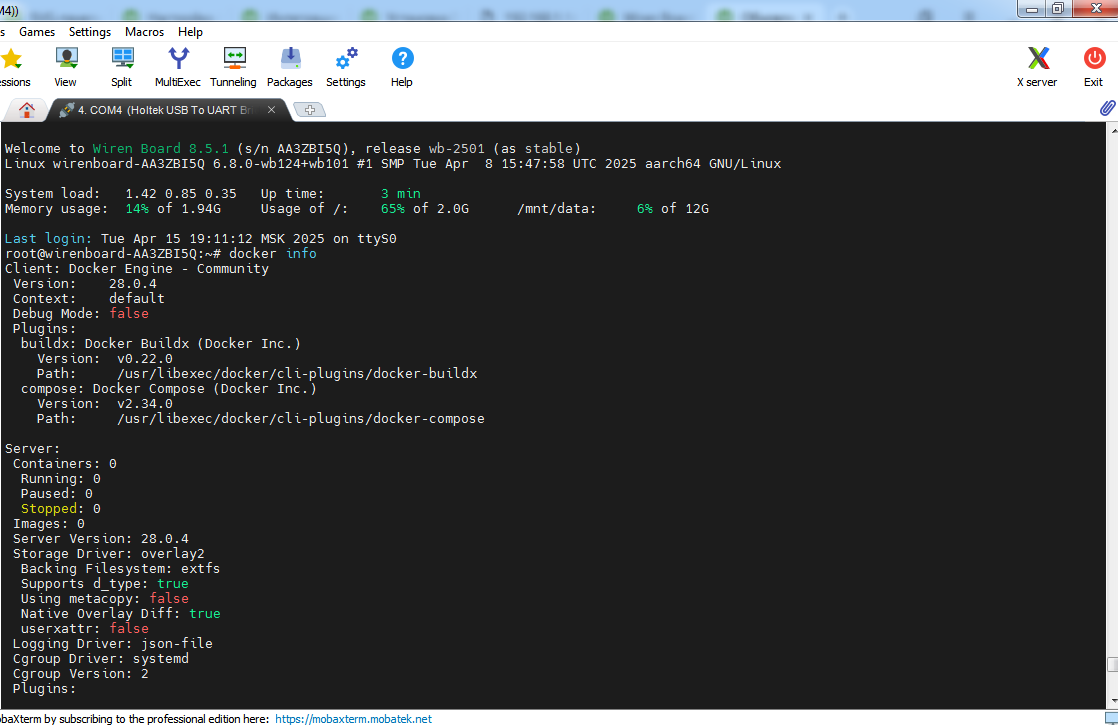This screenshot has height=725, width=1118.
Task: Click 'Debug Mode: false' line
Action: tap(81, 314)
